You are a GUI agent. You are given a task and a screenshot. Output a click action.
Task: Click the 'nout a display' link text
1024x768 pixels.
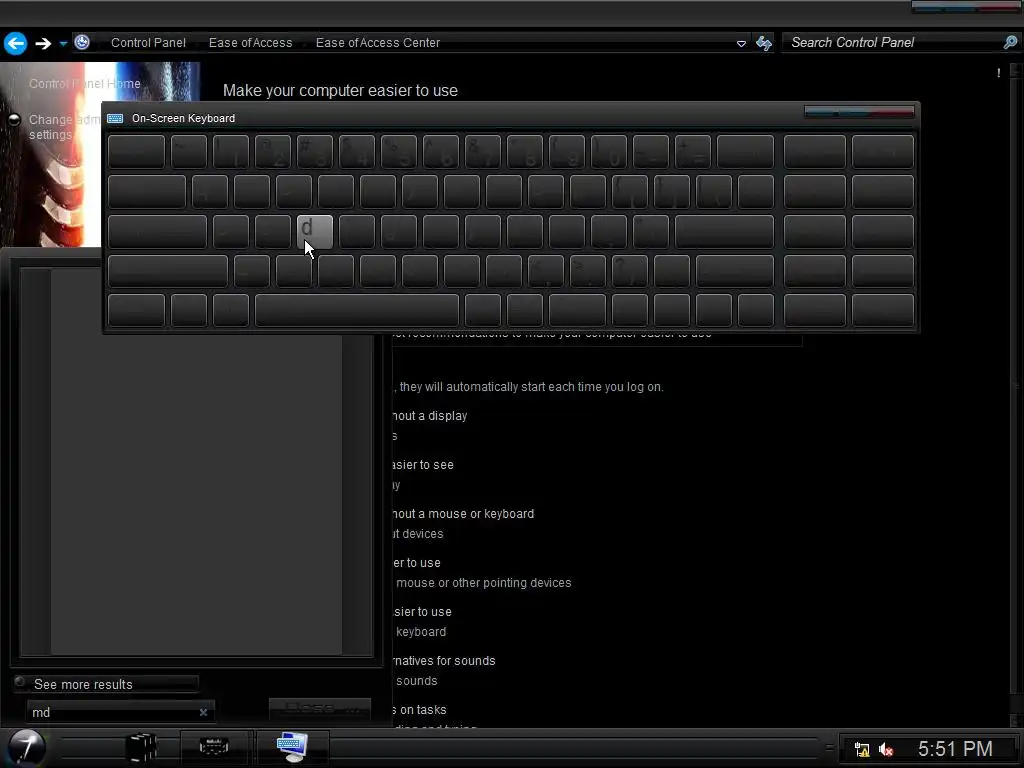tap(430, 416)
